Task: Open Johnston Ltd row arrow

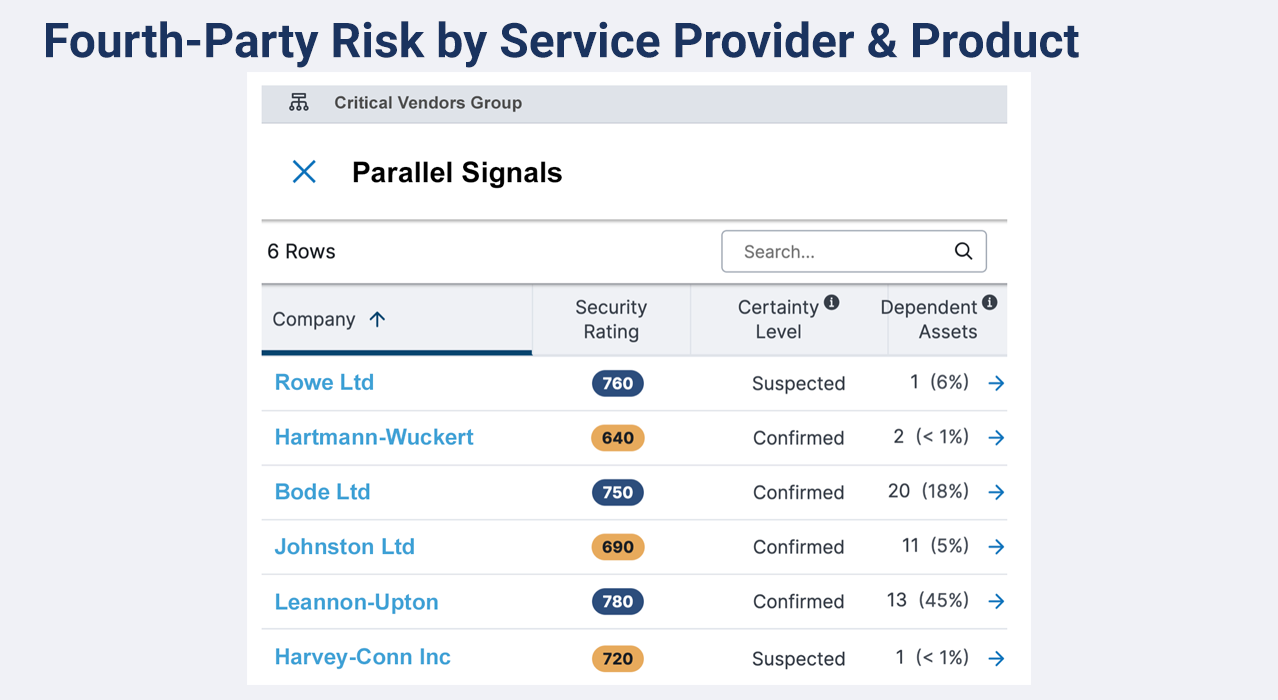Action: pos(995,547)
